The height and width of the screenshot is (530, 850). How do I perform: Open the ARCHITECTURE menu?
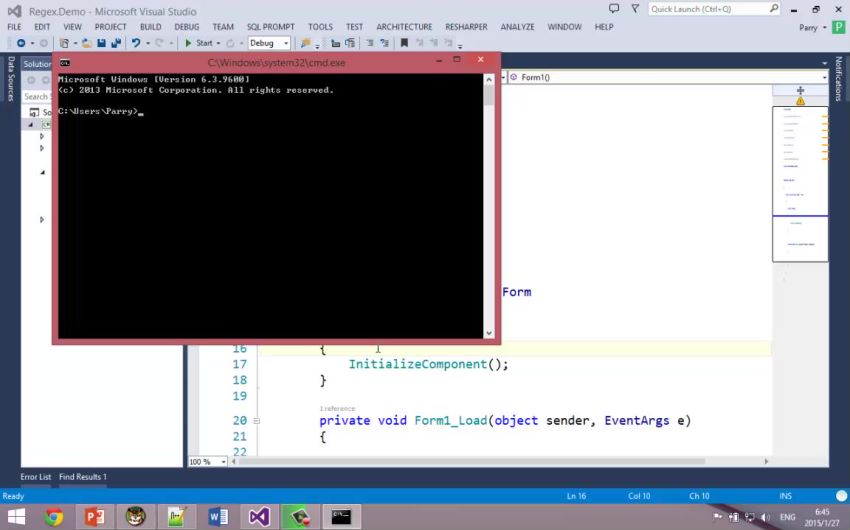pos(404,27)
